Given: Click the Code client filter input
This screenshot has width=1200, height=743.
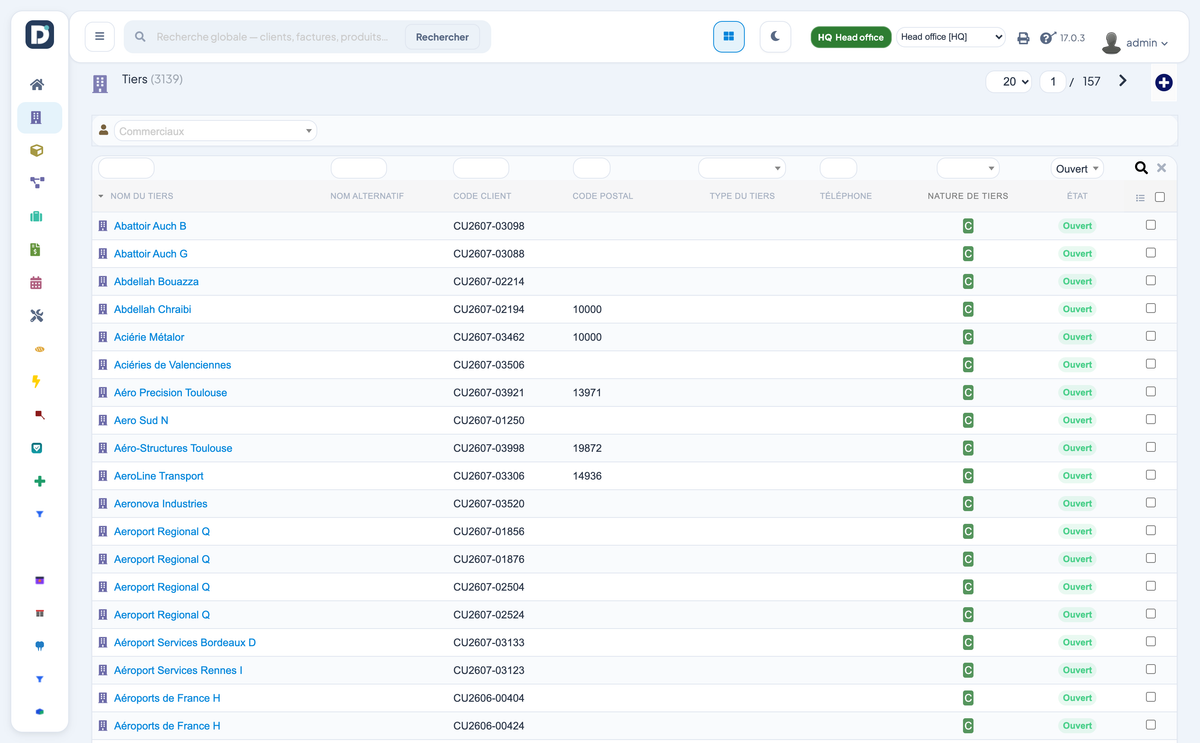Looking at the screenshot, I should click(x=481, y=168).
